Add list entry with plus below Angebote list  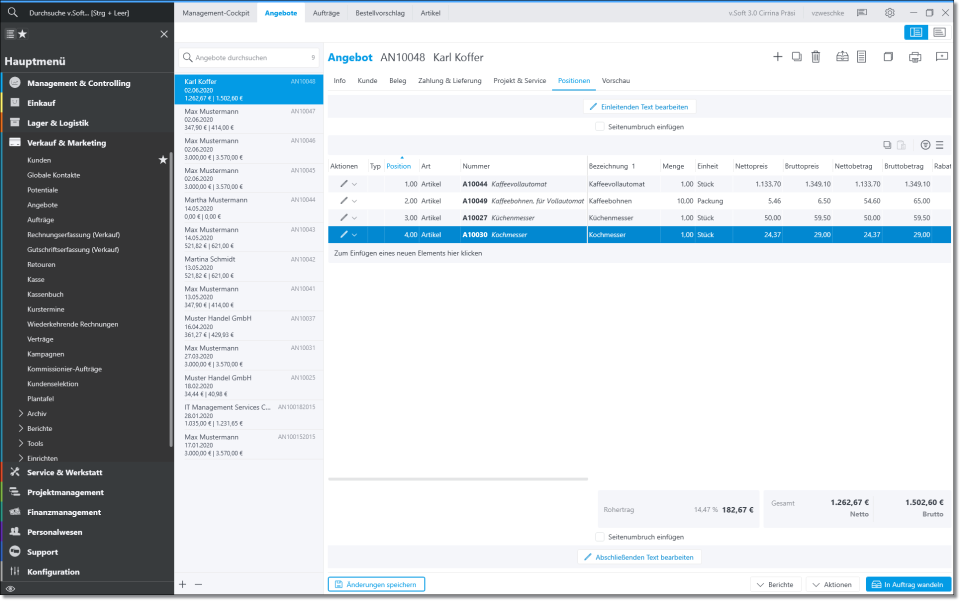[182, 584]
